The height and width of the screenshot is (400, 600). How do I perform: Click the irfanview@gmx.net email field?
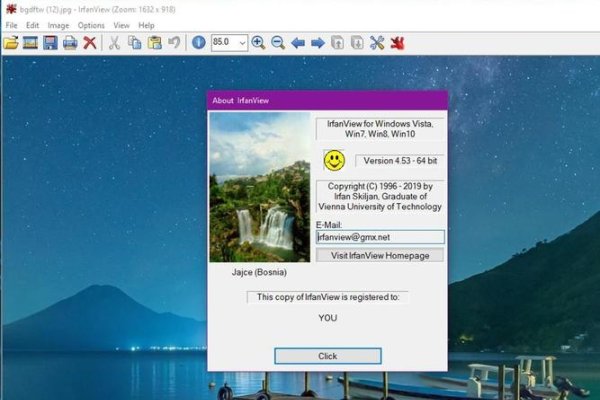(x=379, y=238)
